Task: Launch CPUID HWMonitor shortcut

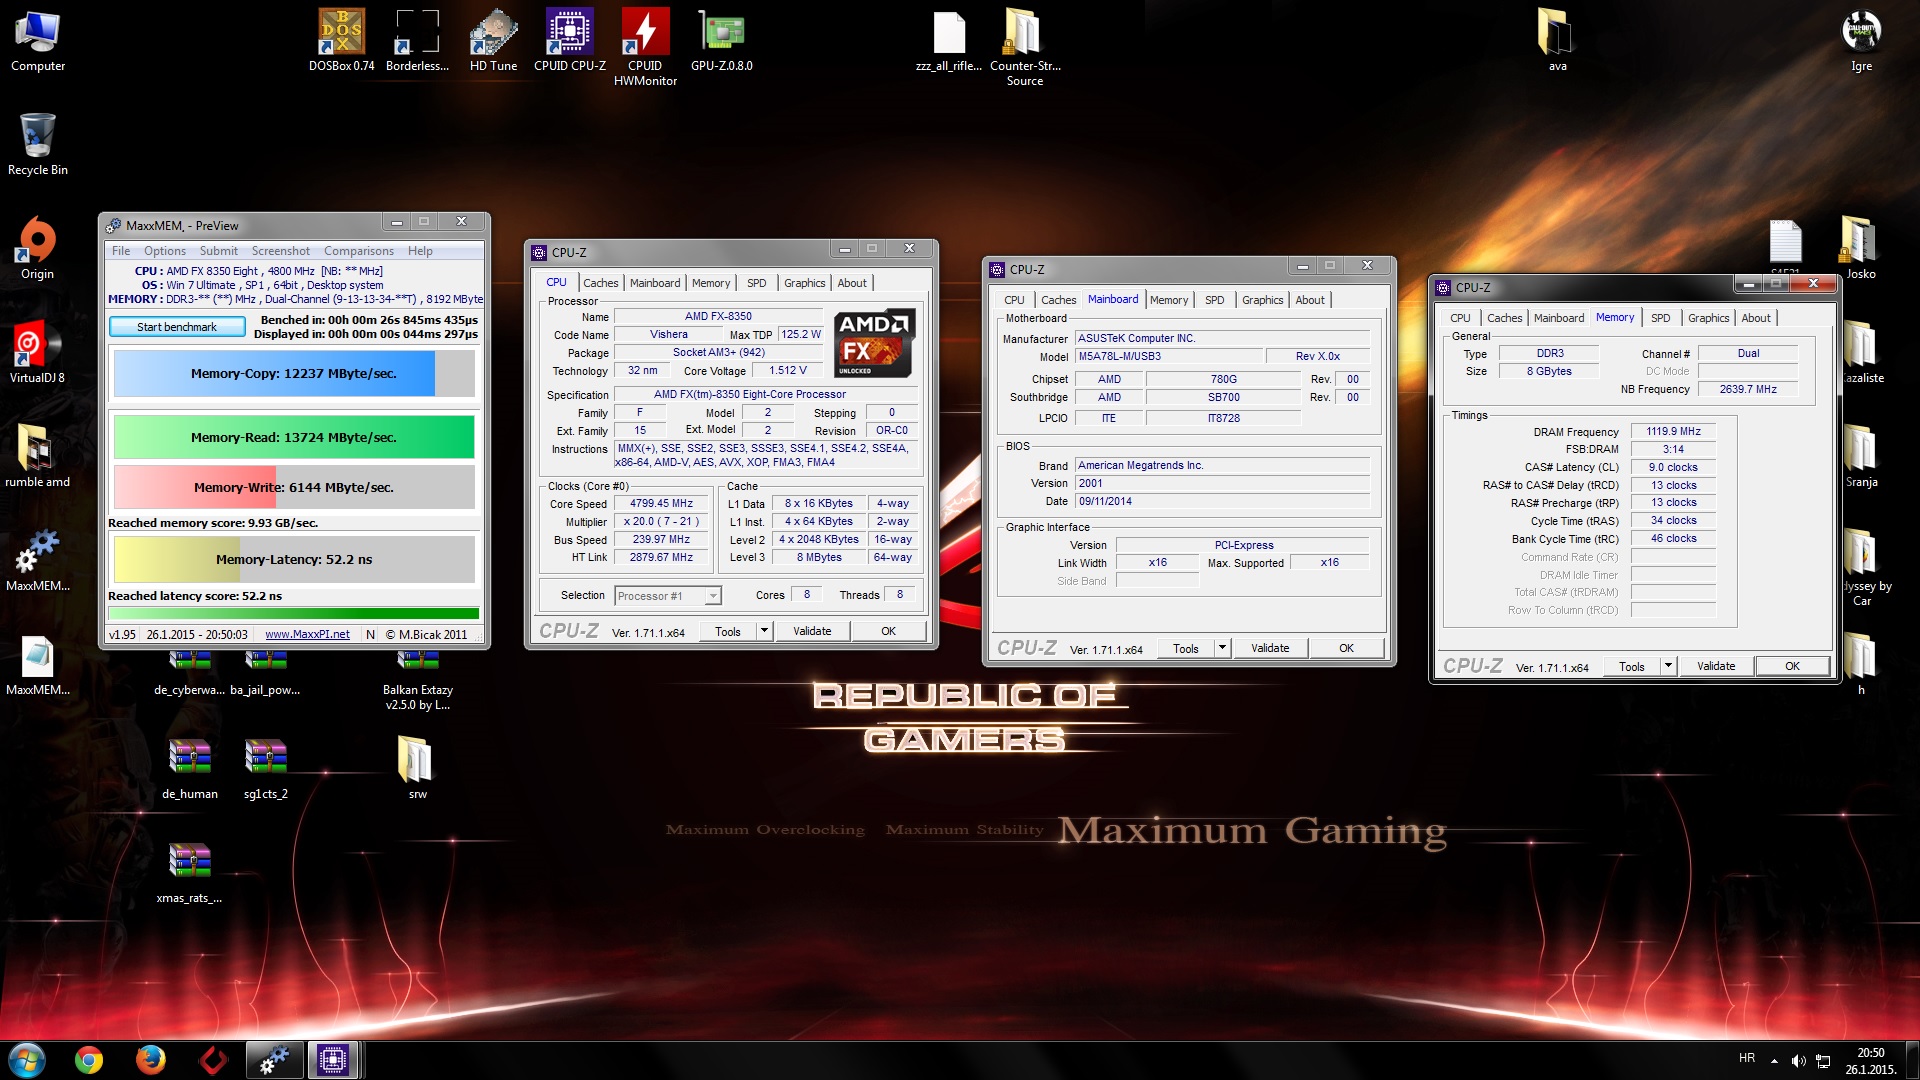Action: click(x=646, y=47)
